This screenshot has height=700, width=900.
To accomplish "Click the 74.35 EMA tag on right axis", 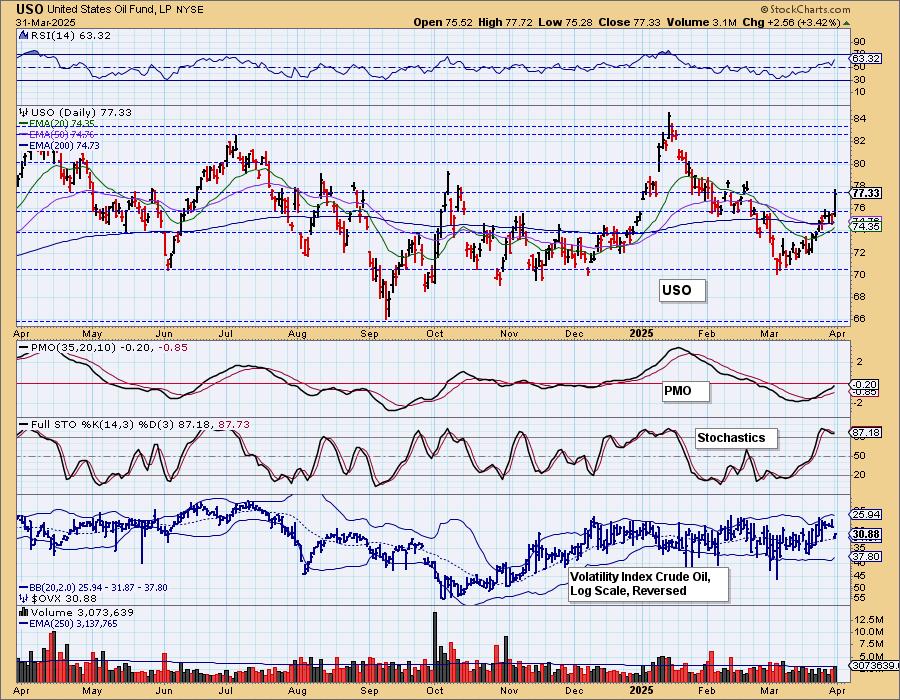I will point(866,227).
